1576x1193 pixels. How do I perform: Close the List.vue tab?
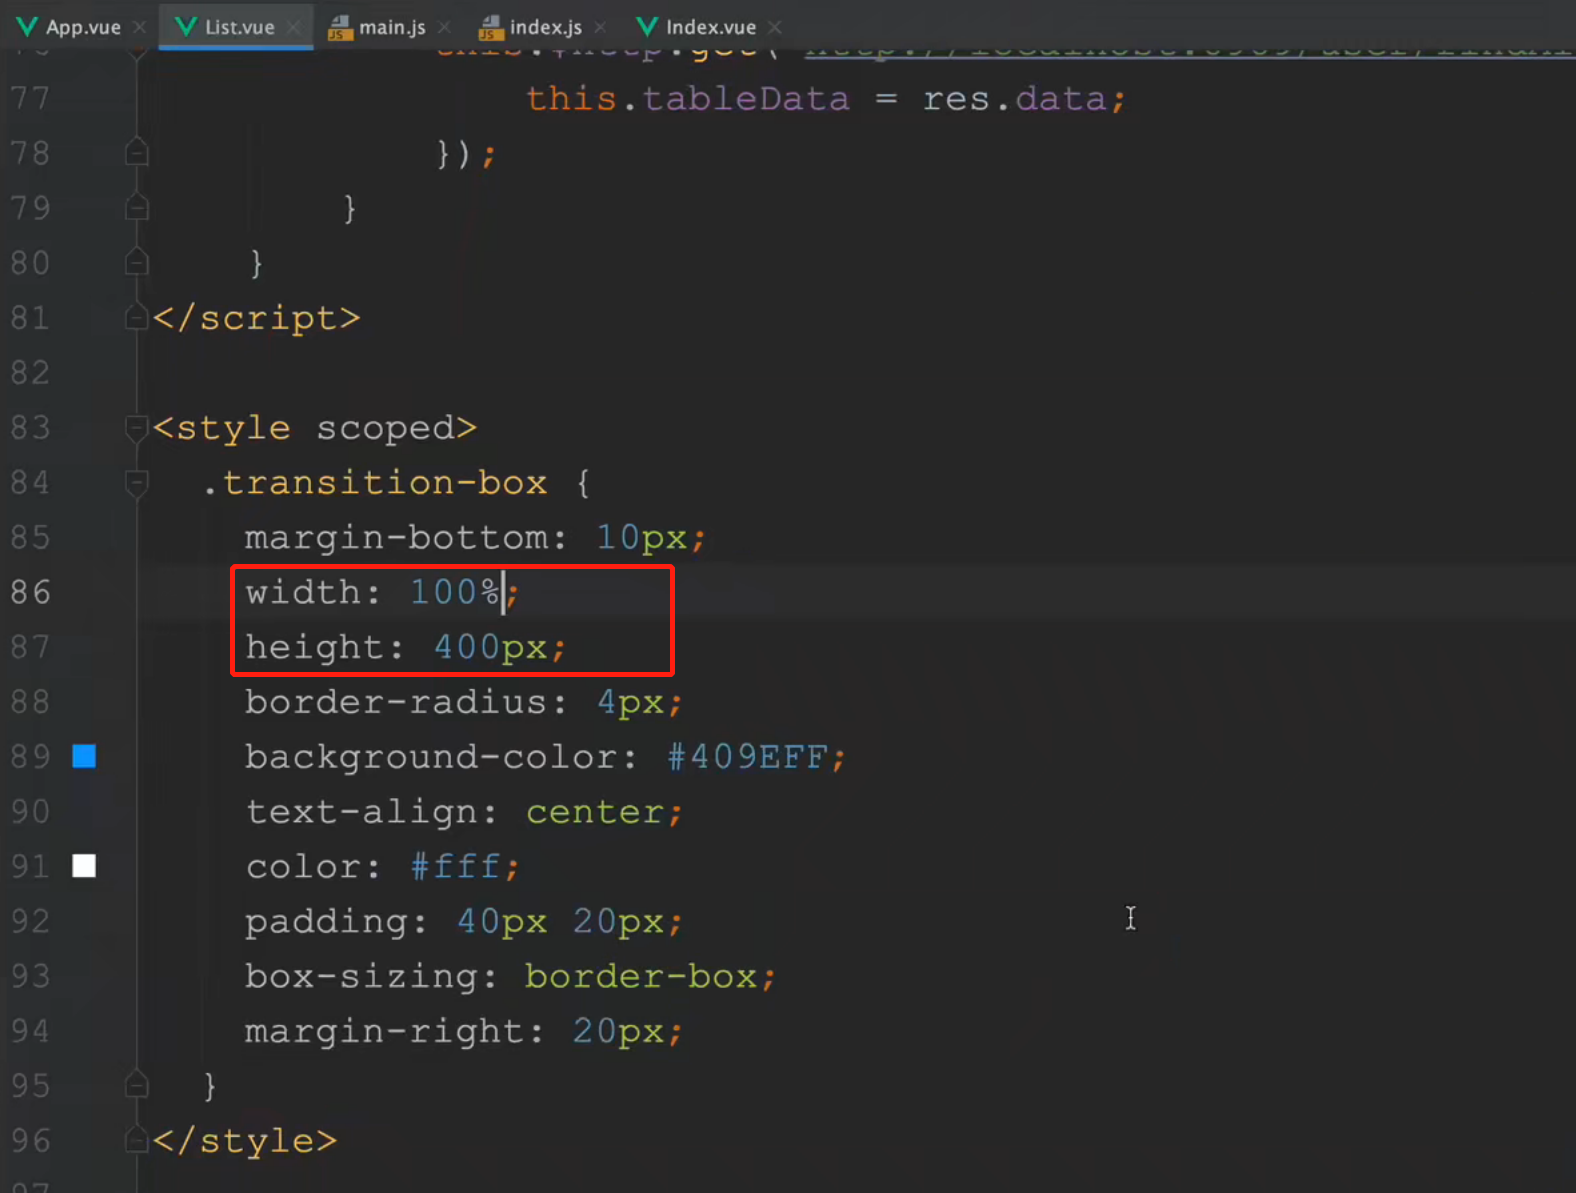point(293,27)
